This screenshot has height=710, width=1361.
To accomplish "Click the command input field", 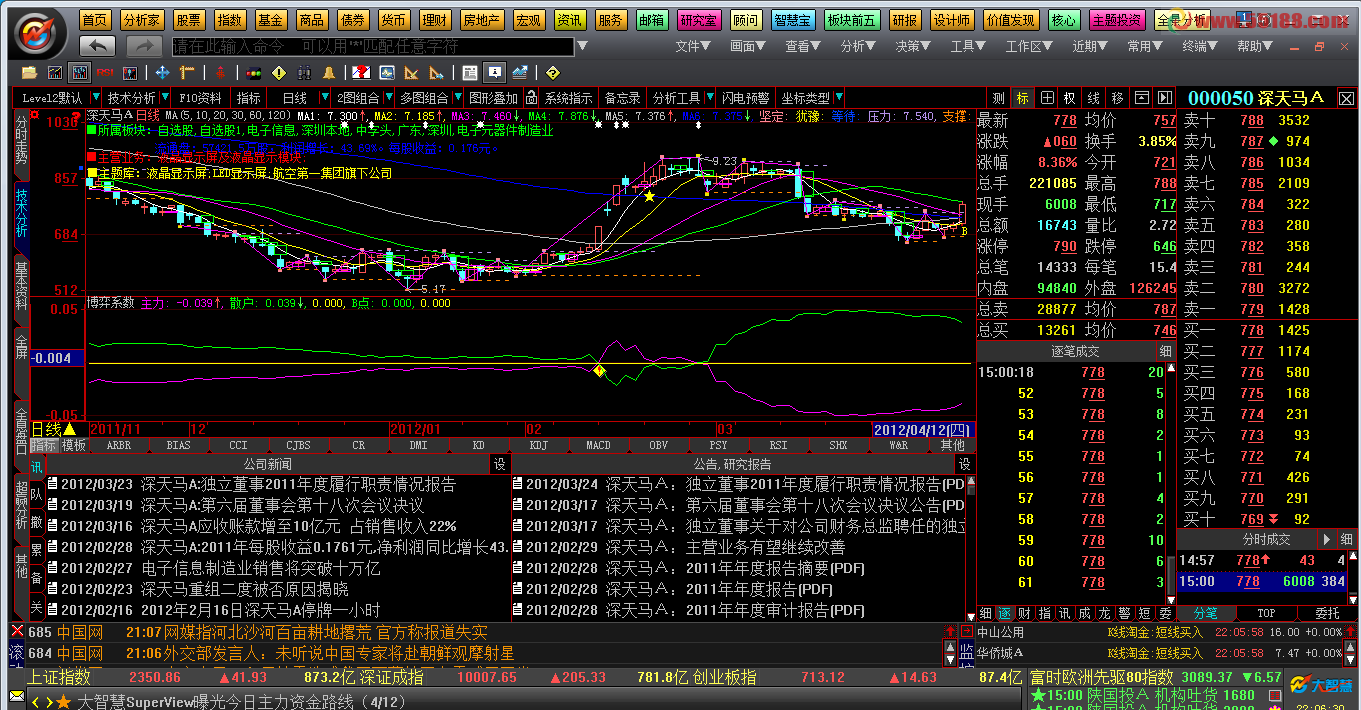I will 373,46.
